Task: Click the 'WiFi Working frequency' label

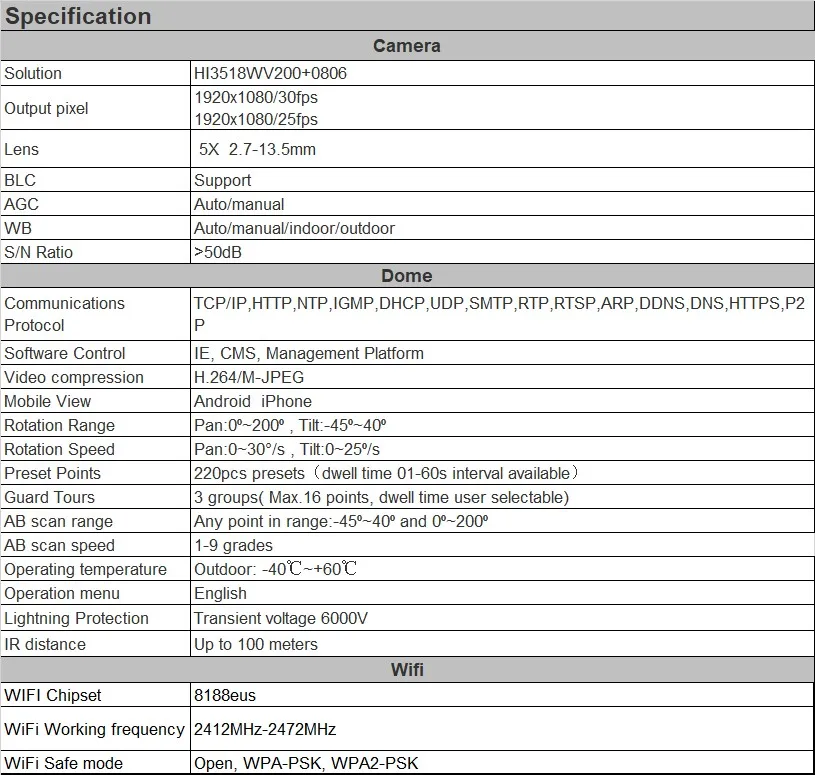Action: 94,729
